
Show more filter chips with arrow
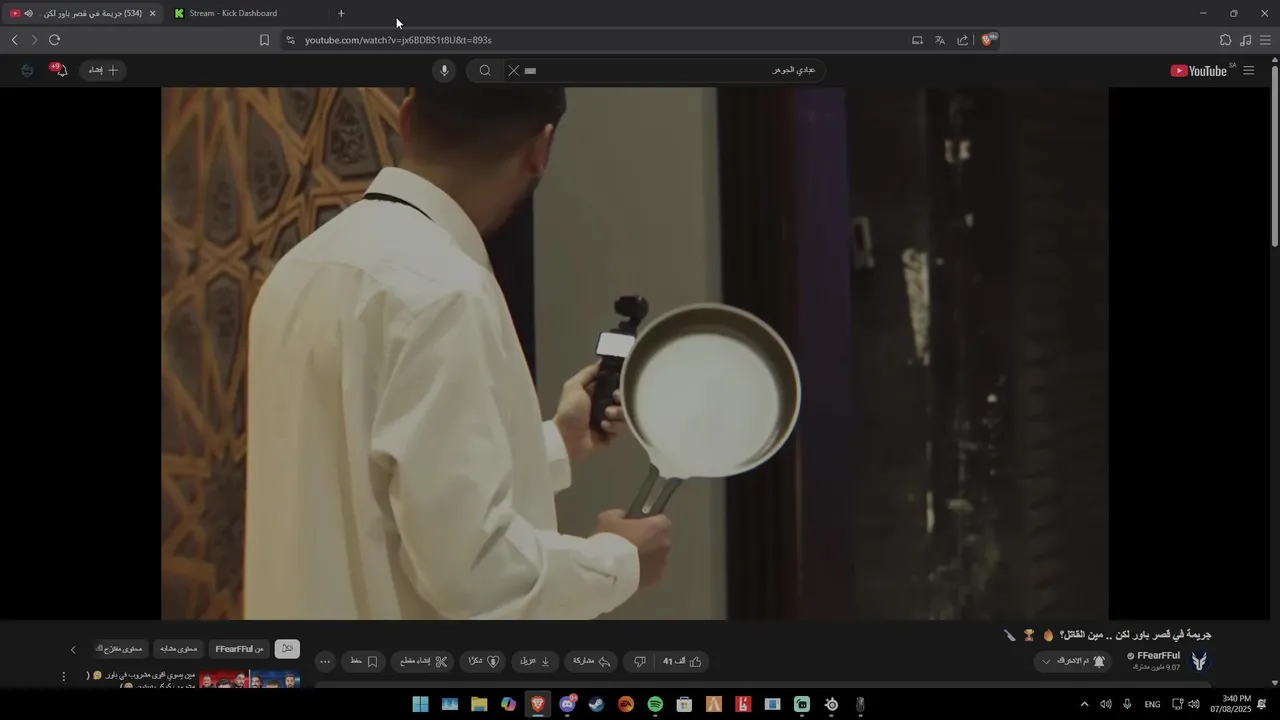(x=73, y=649)
